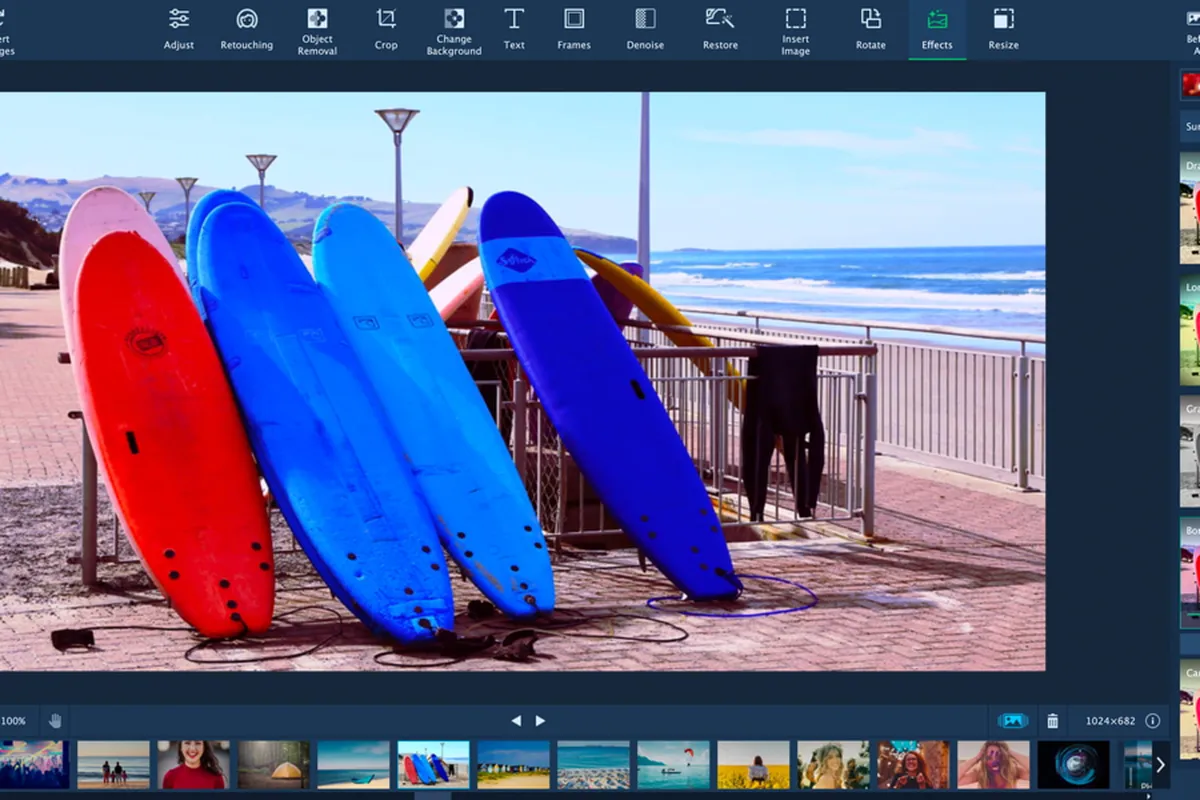Show image info next to 1024×682
Viewport: 1200px width, 800px height.
click(1152, 720)
